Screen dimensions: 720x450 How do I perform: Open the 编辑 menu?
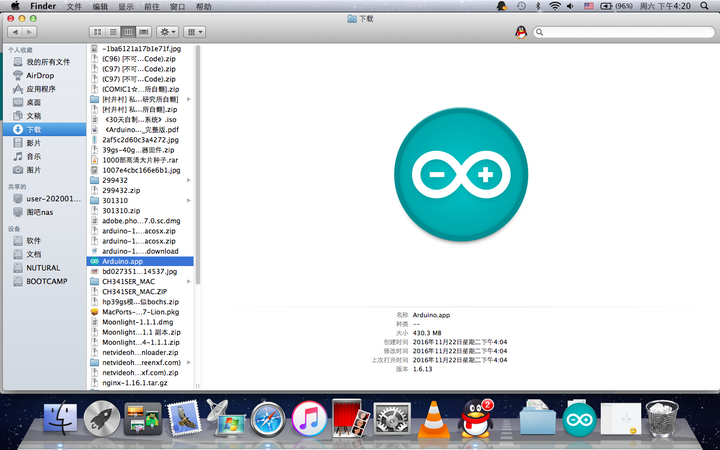coord(100,6)
